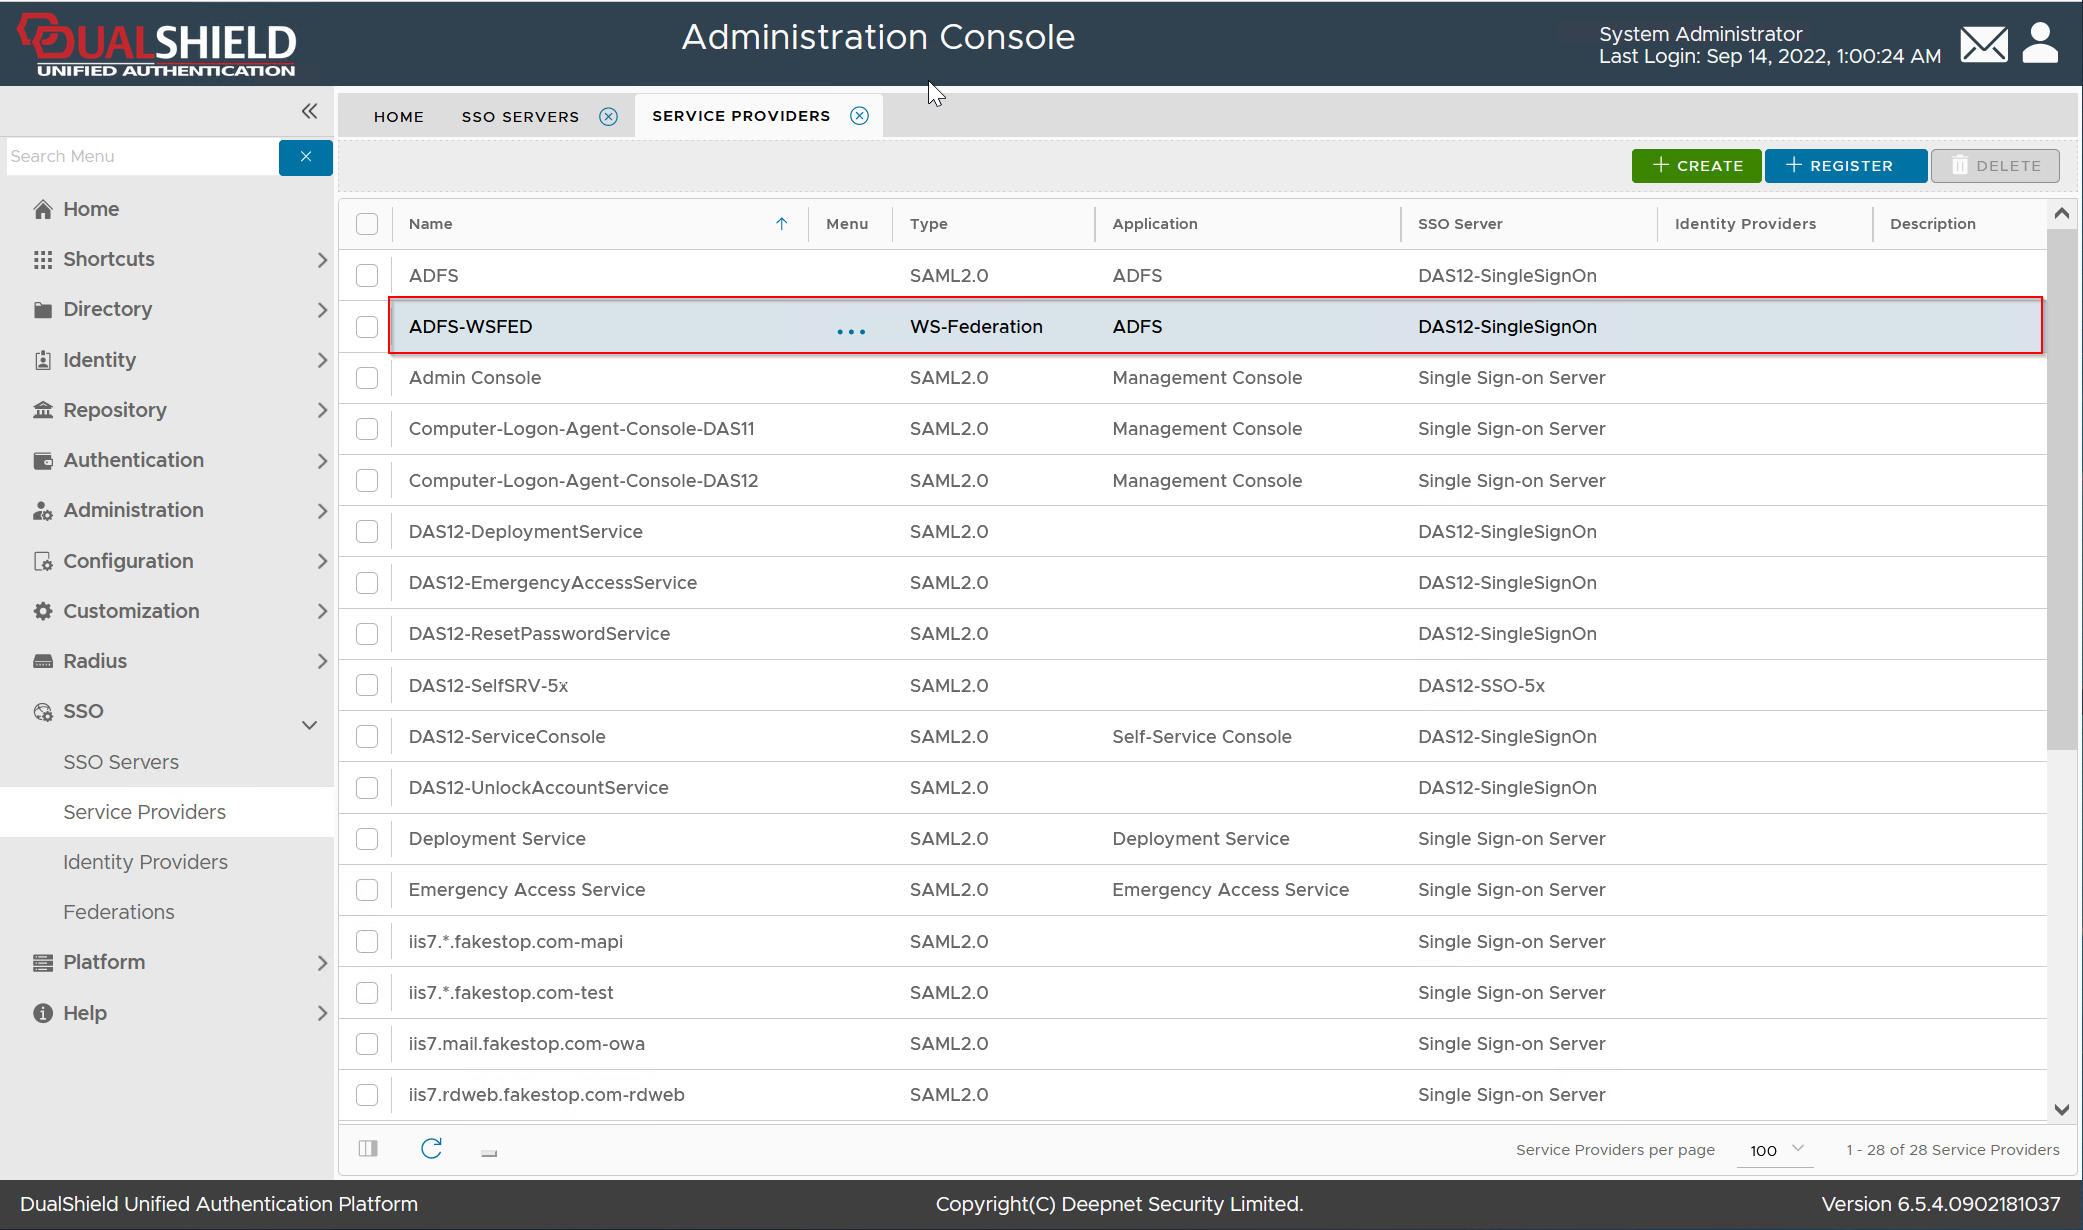Tick the ADFS row checkbox
This screenshot has width=2083, height=1230.
[x=367, y=276]
